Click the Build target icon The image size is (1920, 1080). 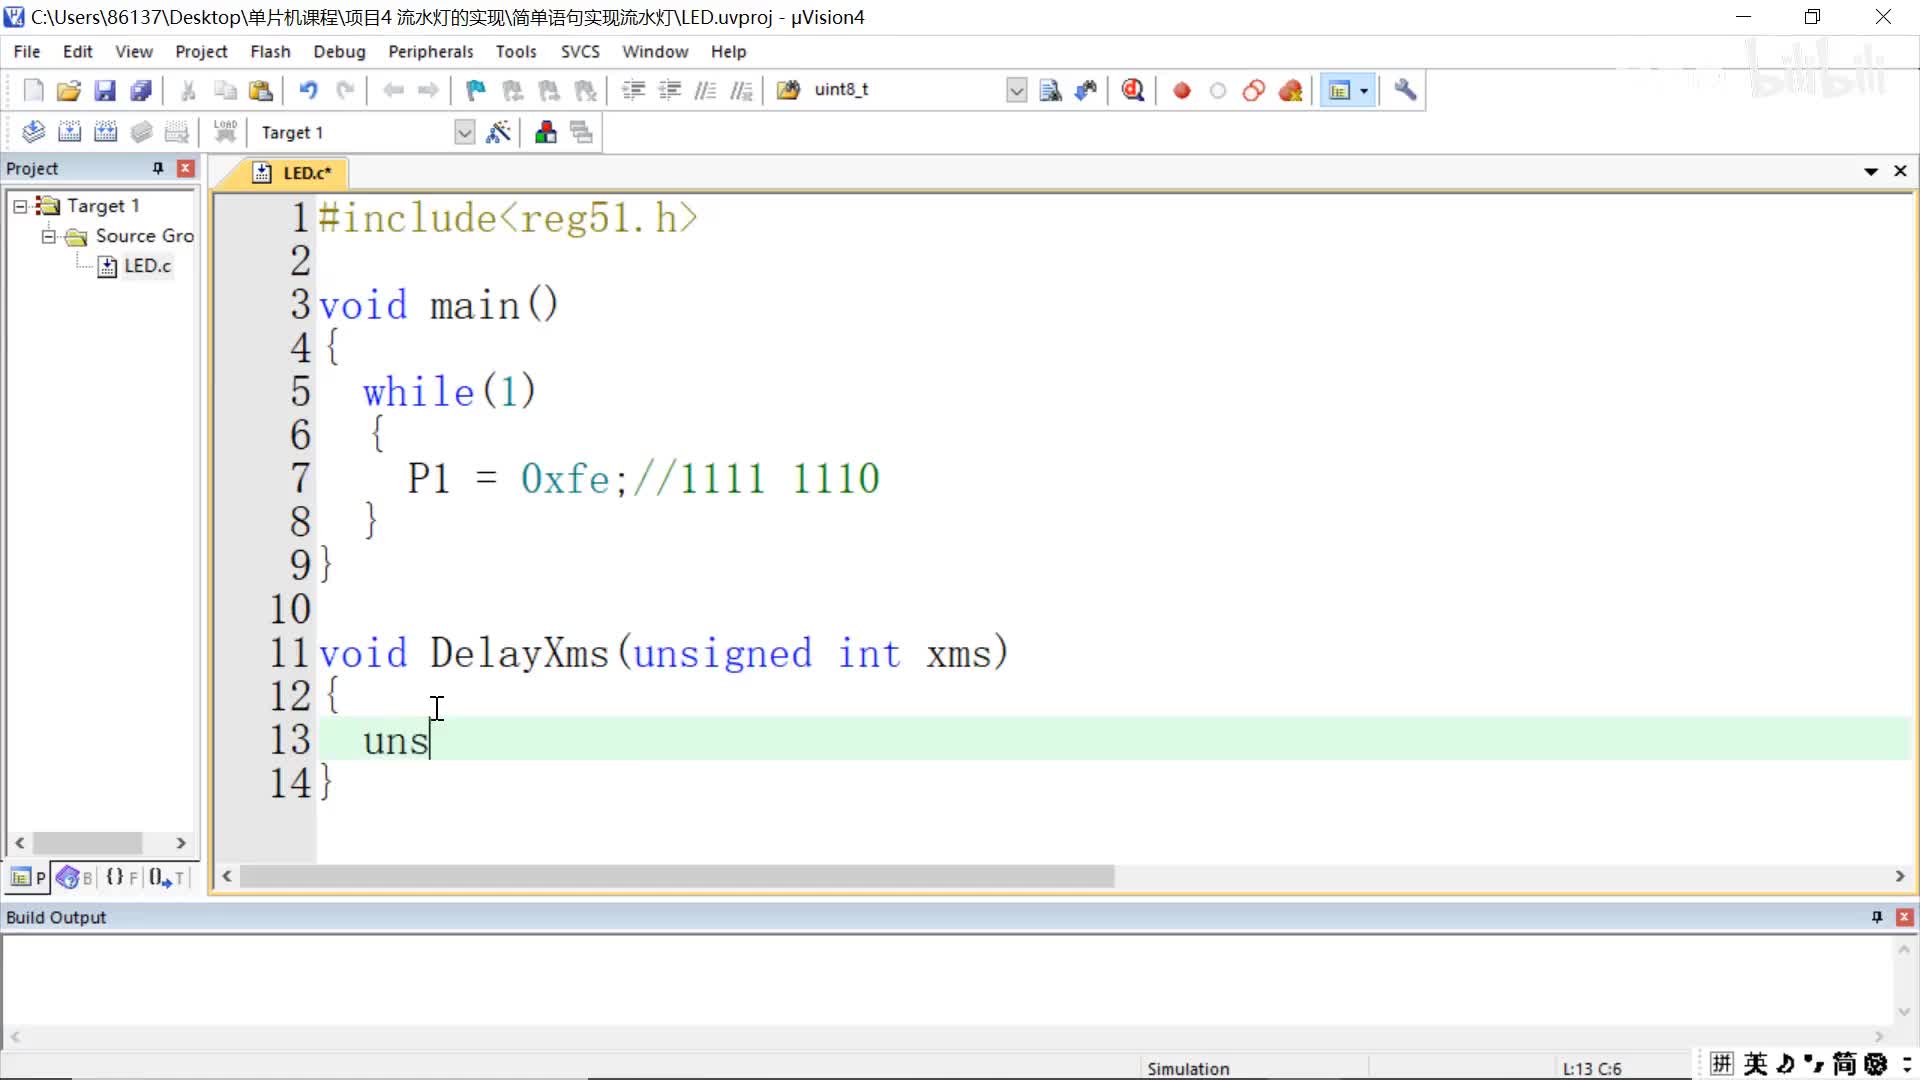pos(69,132)
